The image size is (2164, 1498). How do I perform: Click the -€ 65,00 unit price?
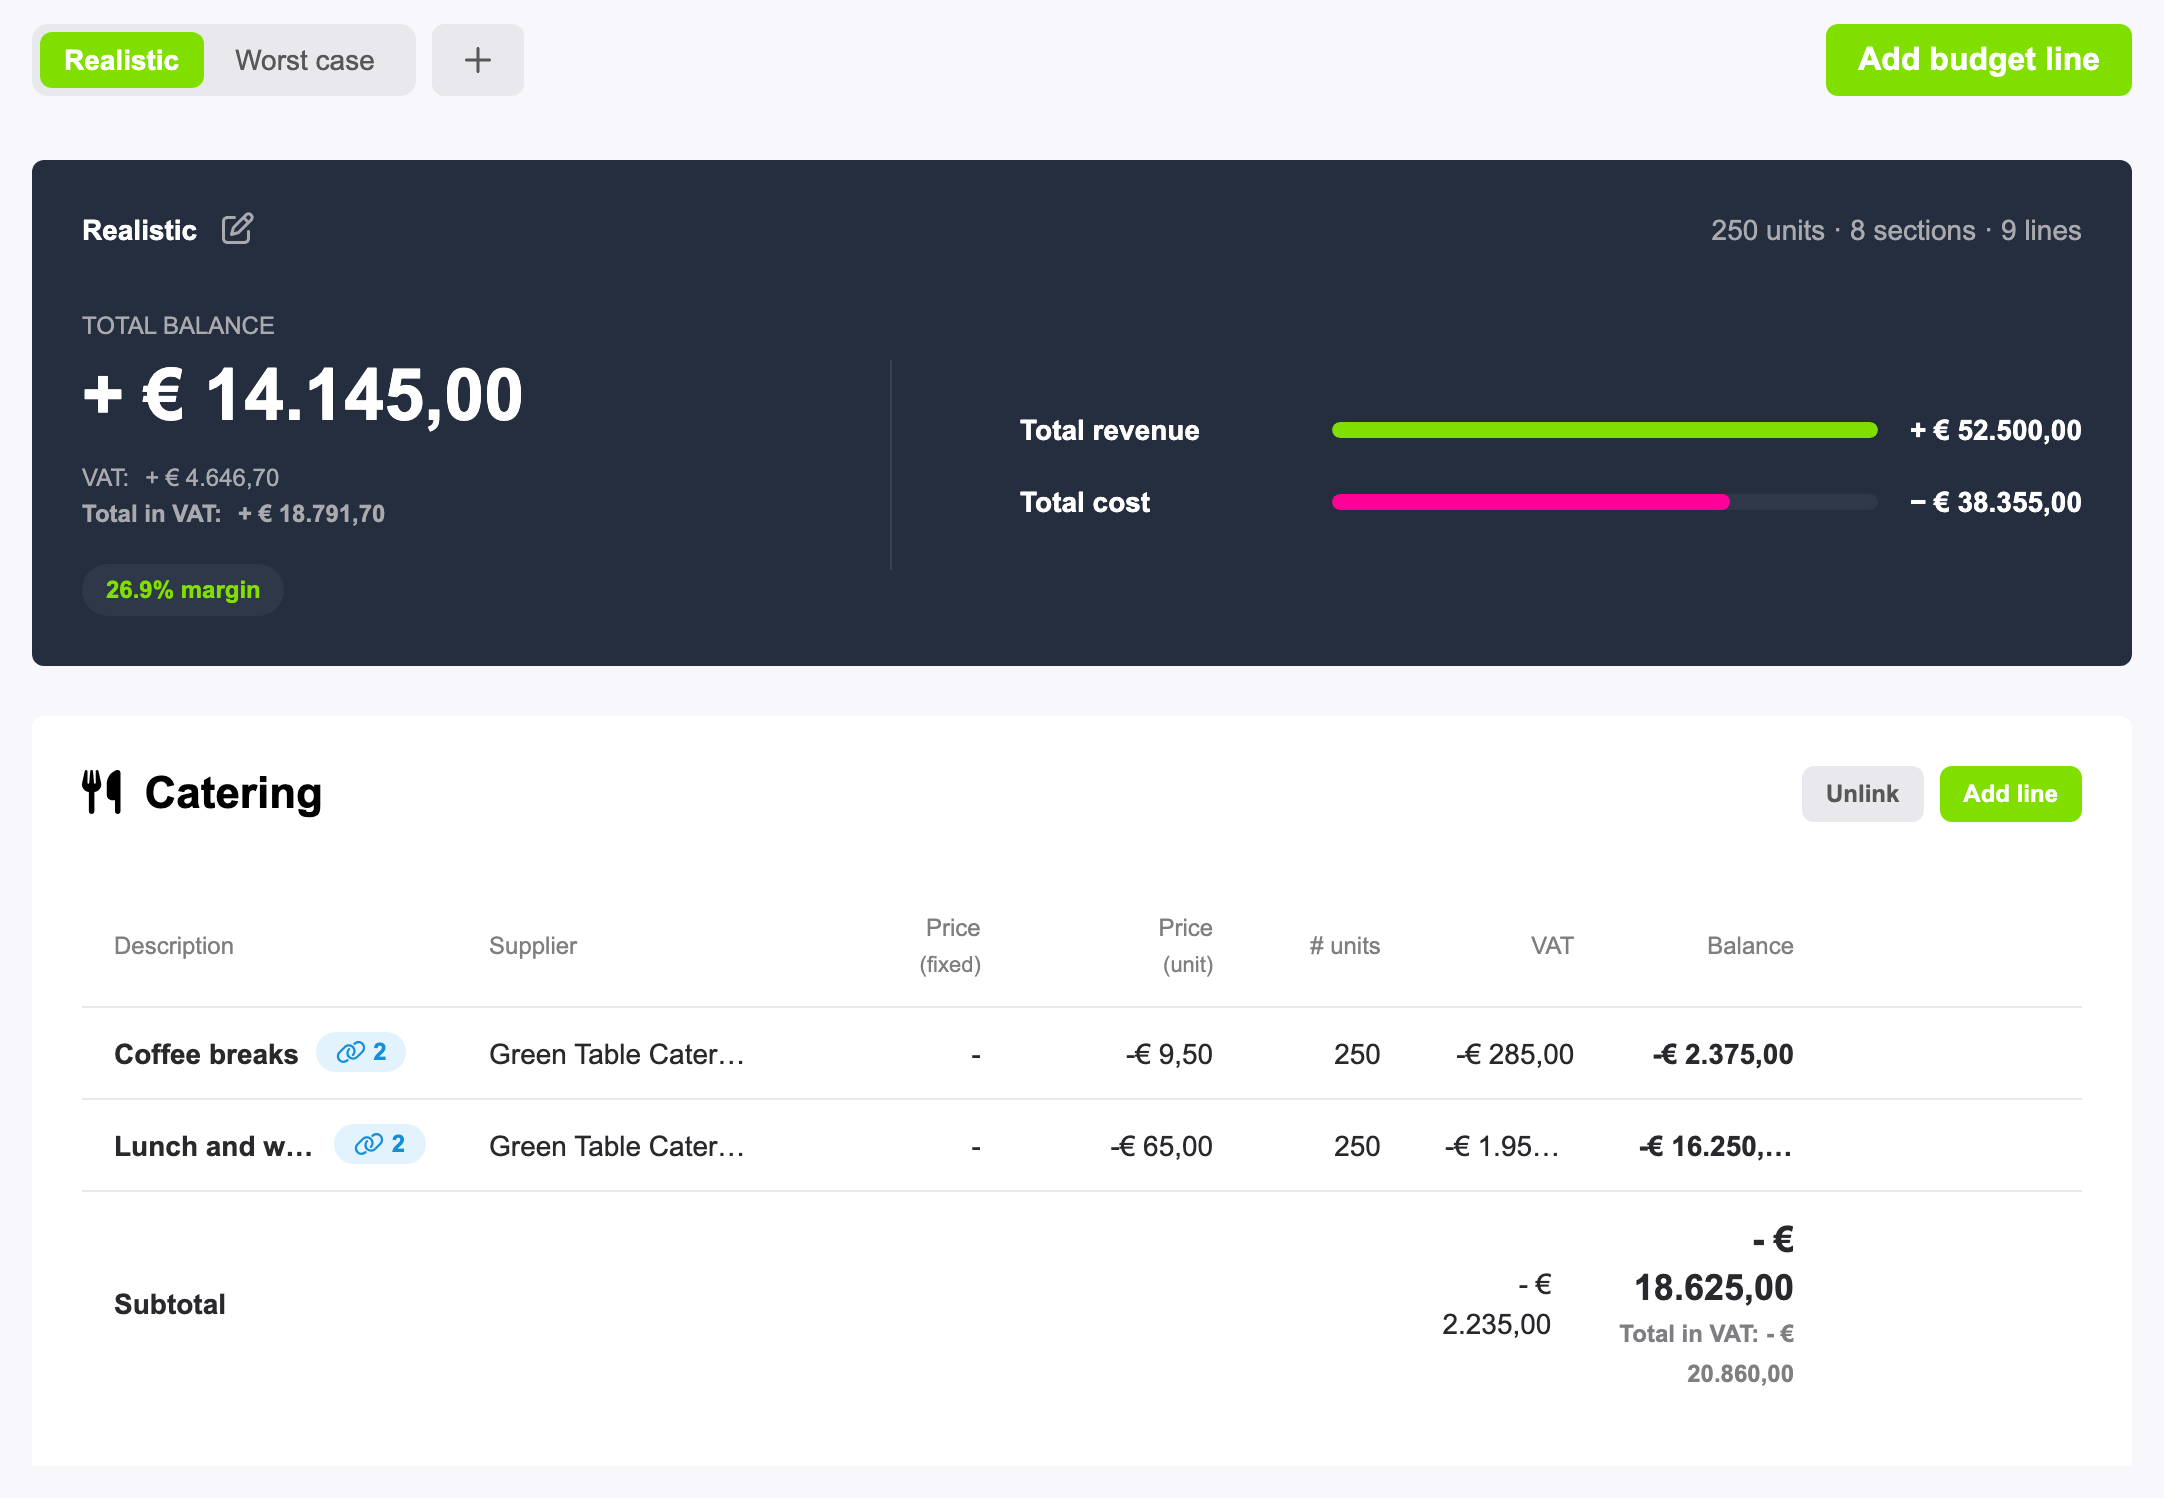1161,1146
